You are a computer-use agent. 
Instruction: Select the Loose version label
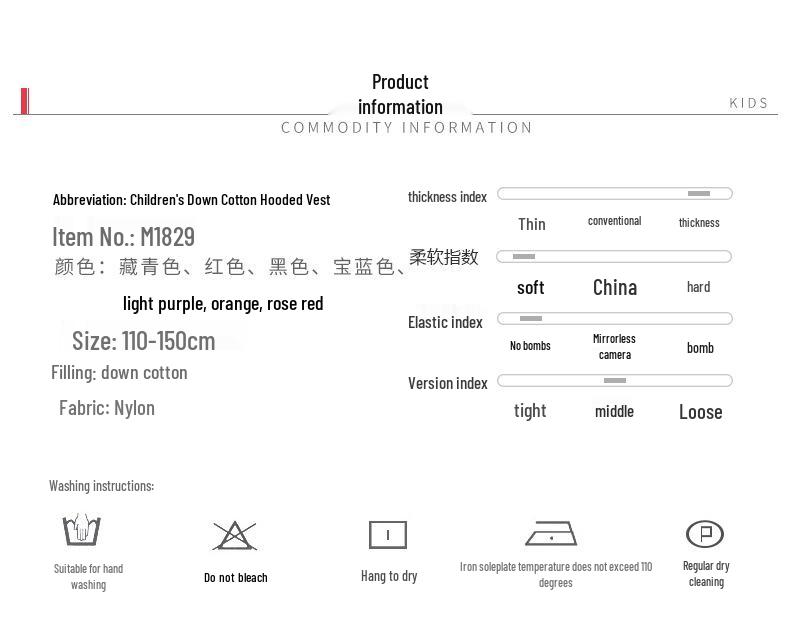coord(700,412)
